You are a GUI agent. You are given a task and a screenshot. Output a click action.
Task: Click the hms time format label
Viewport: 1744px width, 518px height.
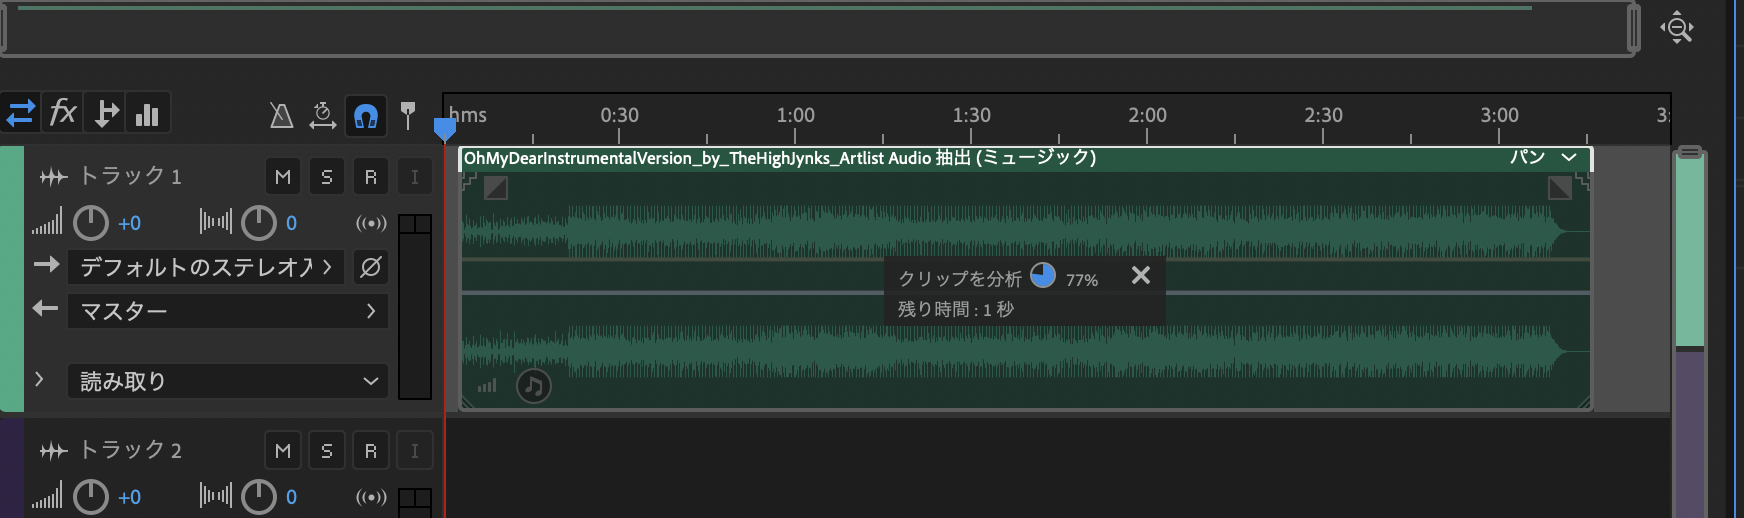point(468,115)
